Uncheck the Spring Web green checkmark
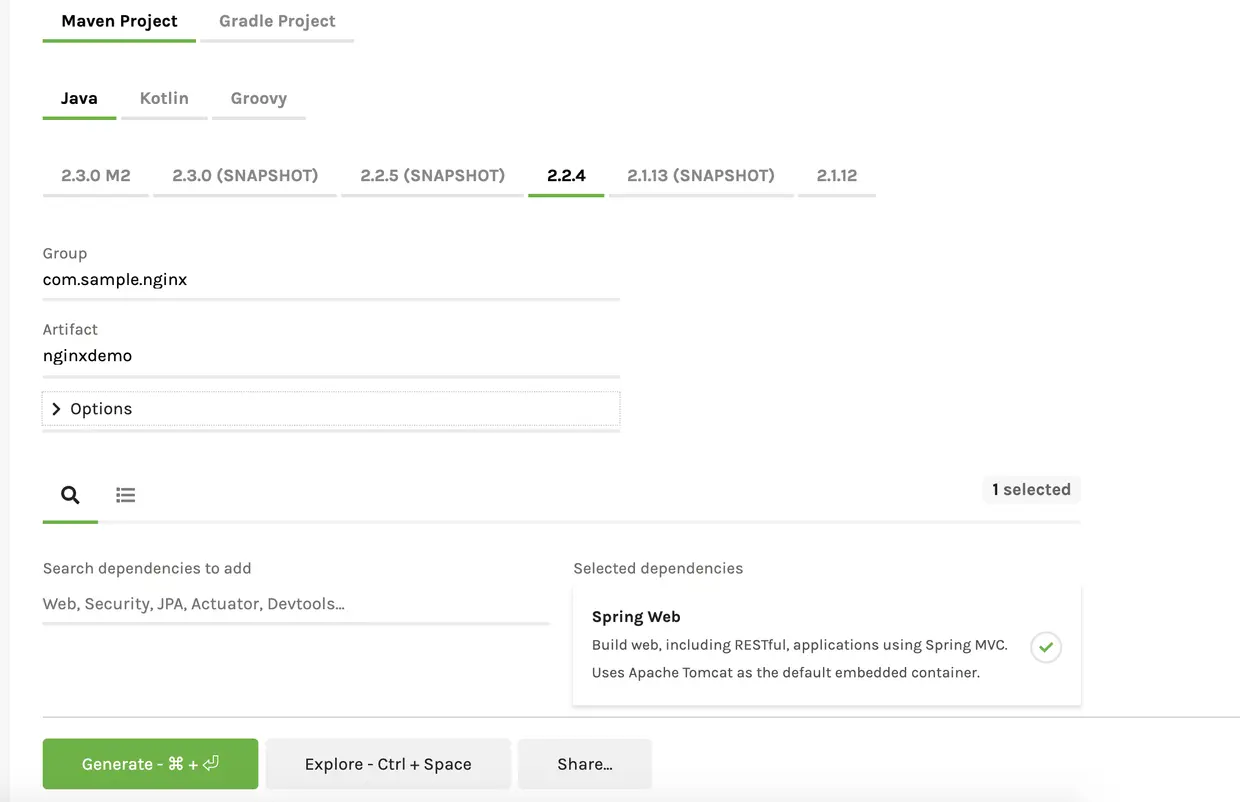The height and width of the screenshot is (802, 1240). [1046, 647]
